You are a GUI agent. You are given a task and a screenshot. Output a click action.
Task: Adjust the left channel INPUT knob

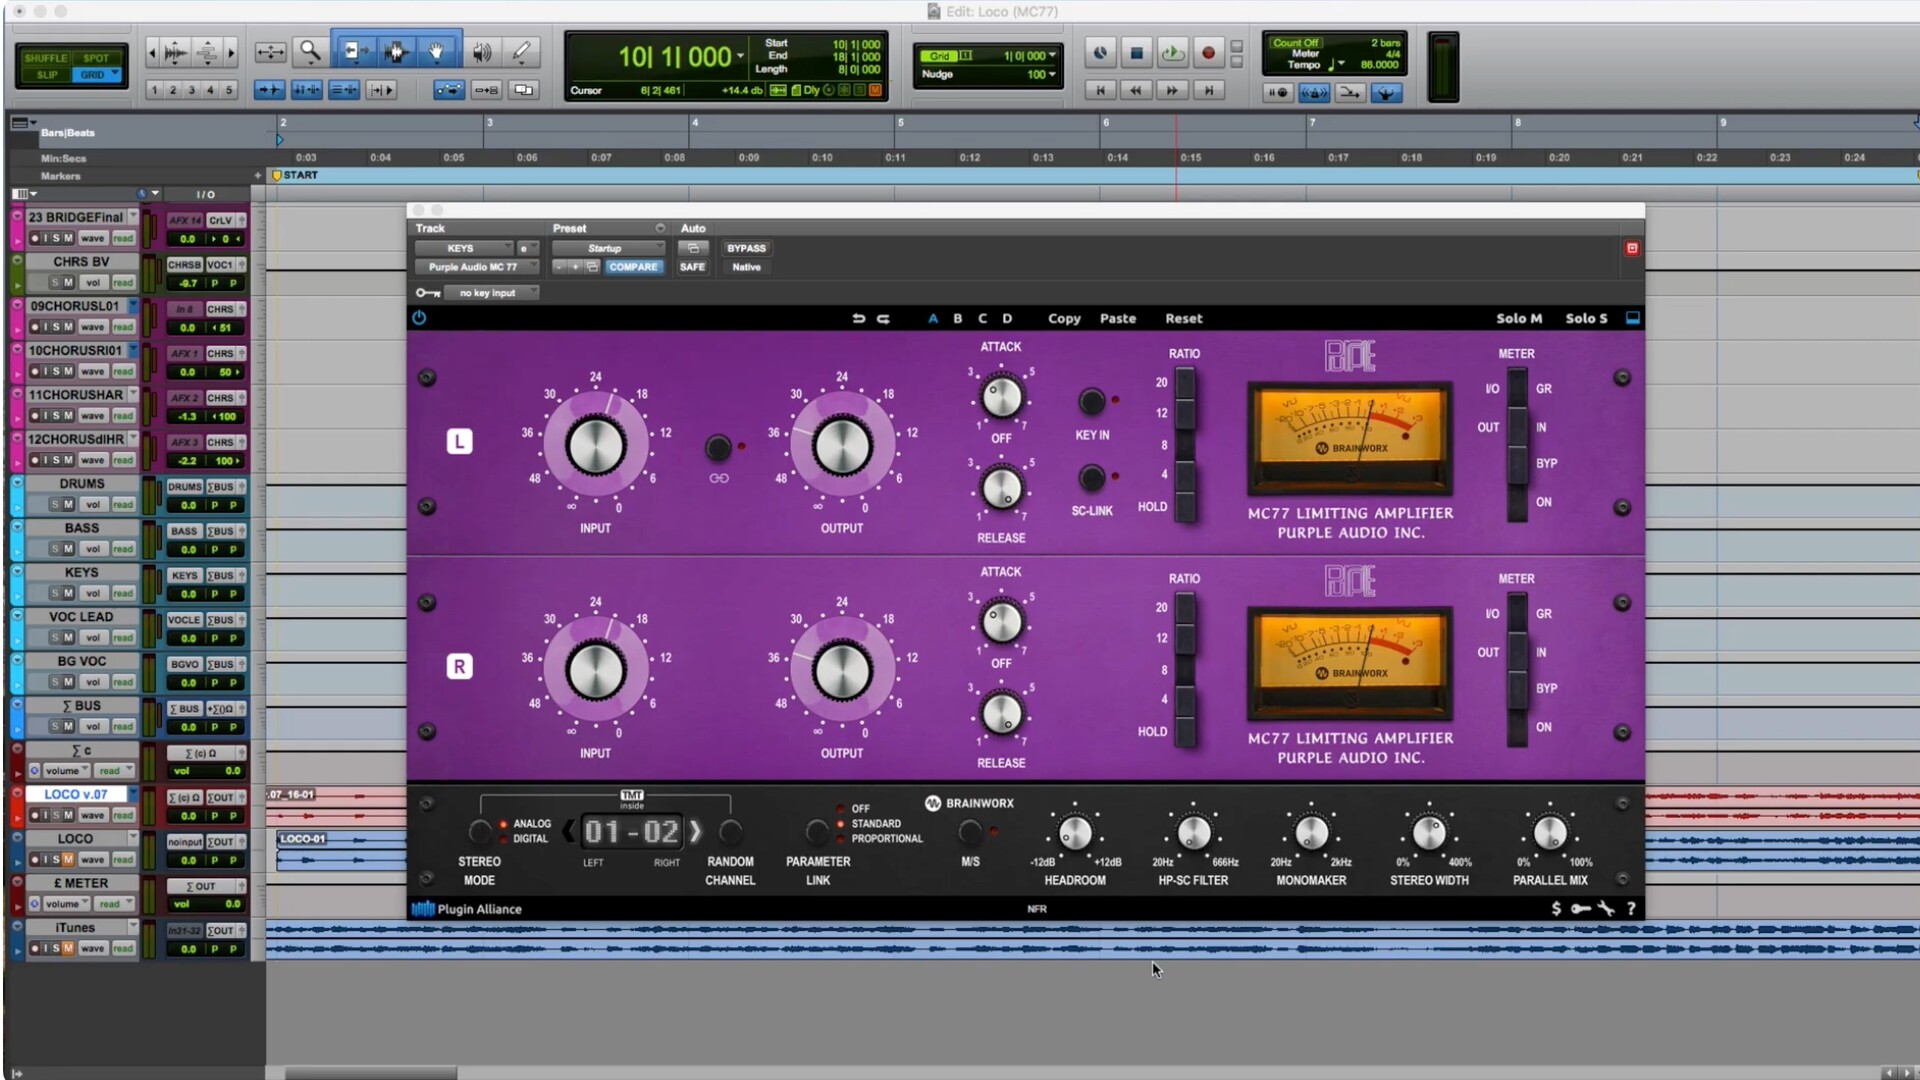click(x=596, y=446)
